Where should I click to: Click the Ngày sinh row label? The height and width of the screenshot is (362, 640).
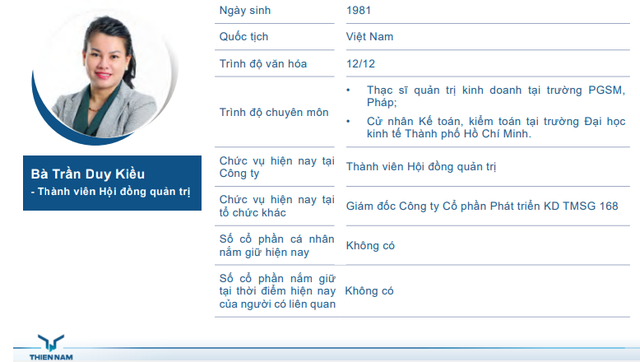[245, 10]
